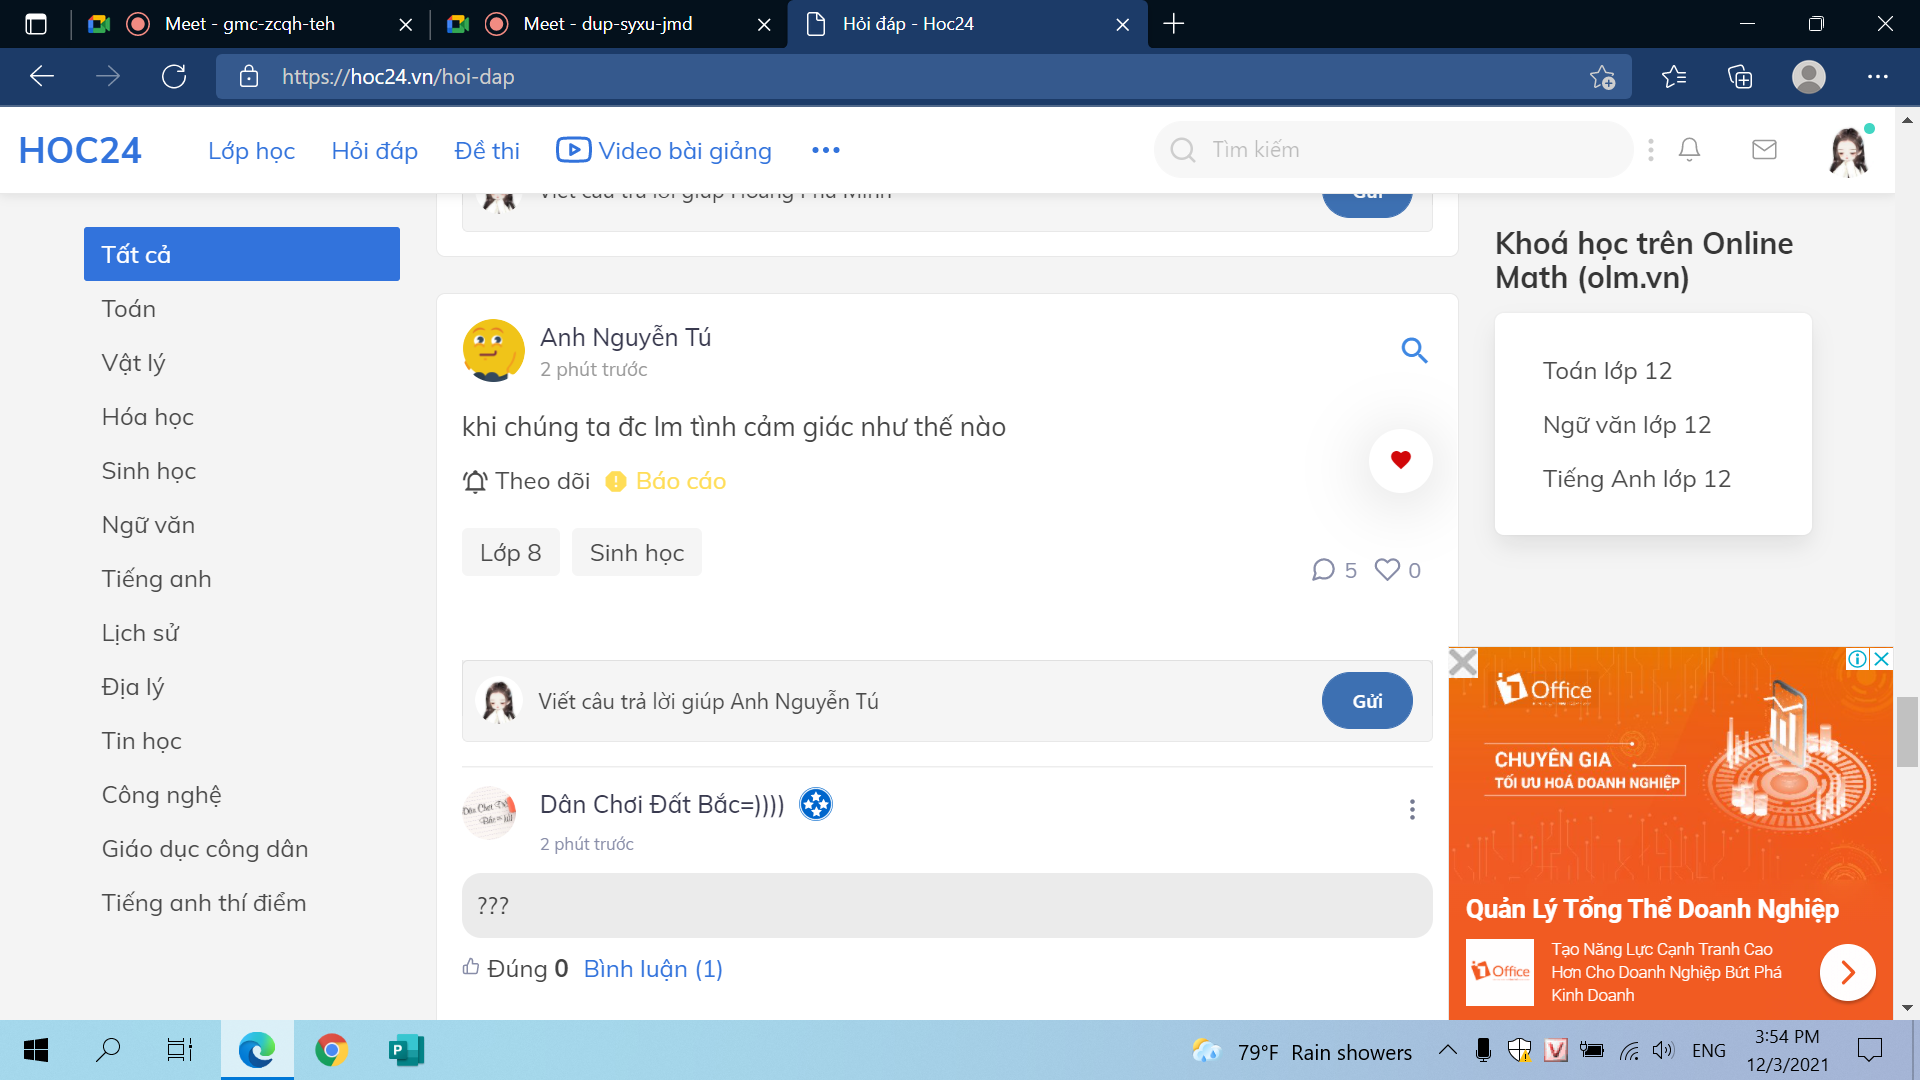Select the Hóa học subject filter
1920x1080 pixels.
click(148, 417)
